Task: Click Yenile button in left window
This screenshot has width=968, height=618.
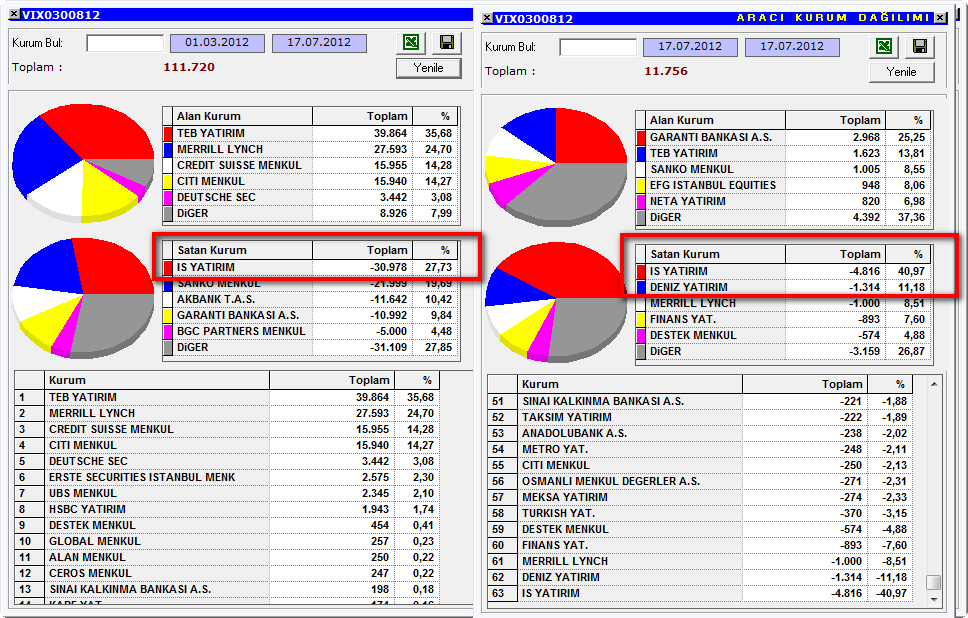Action: (428, 68)
